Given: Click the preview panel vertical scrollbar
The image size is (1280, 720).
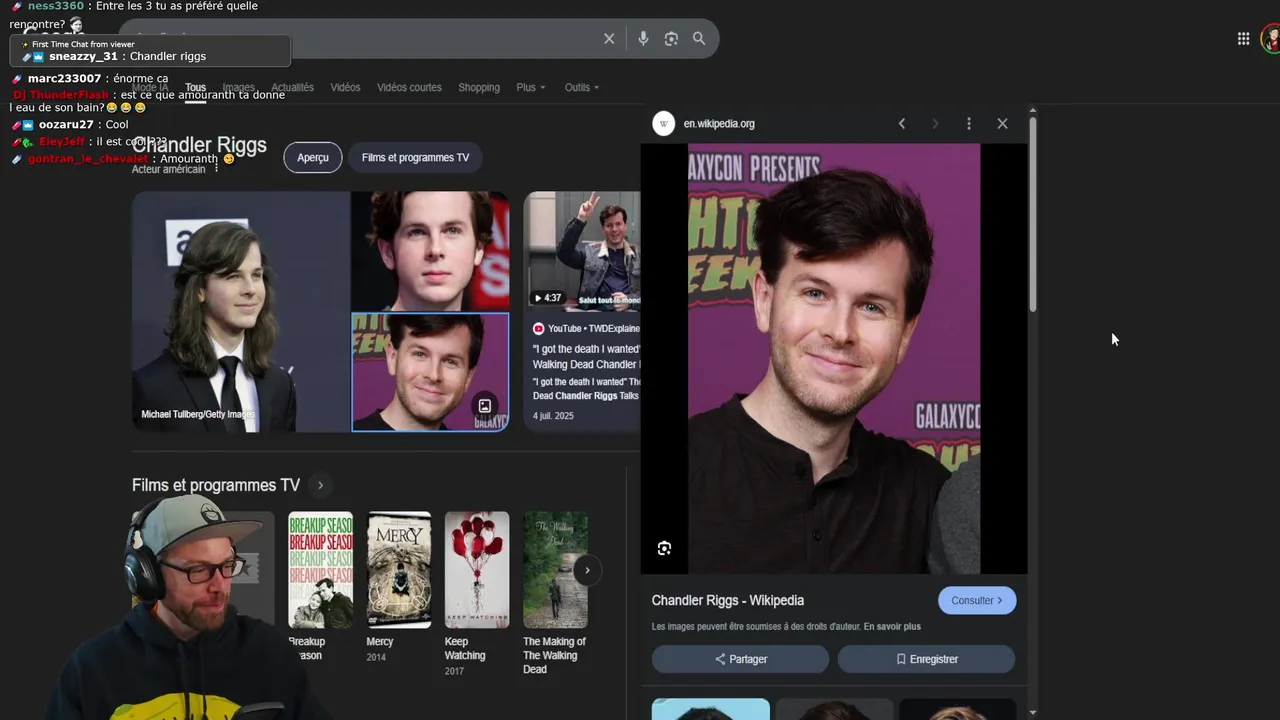Looking at the screenshot, I should pyautogui.click(x=1032, y=215).
